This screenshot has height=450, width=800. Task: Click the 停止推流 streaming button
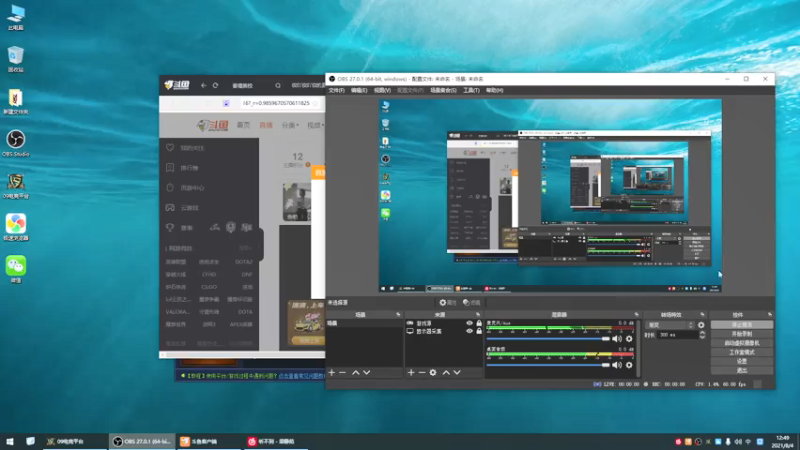tap(742, 324)
